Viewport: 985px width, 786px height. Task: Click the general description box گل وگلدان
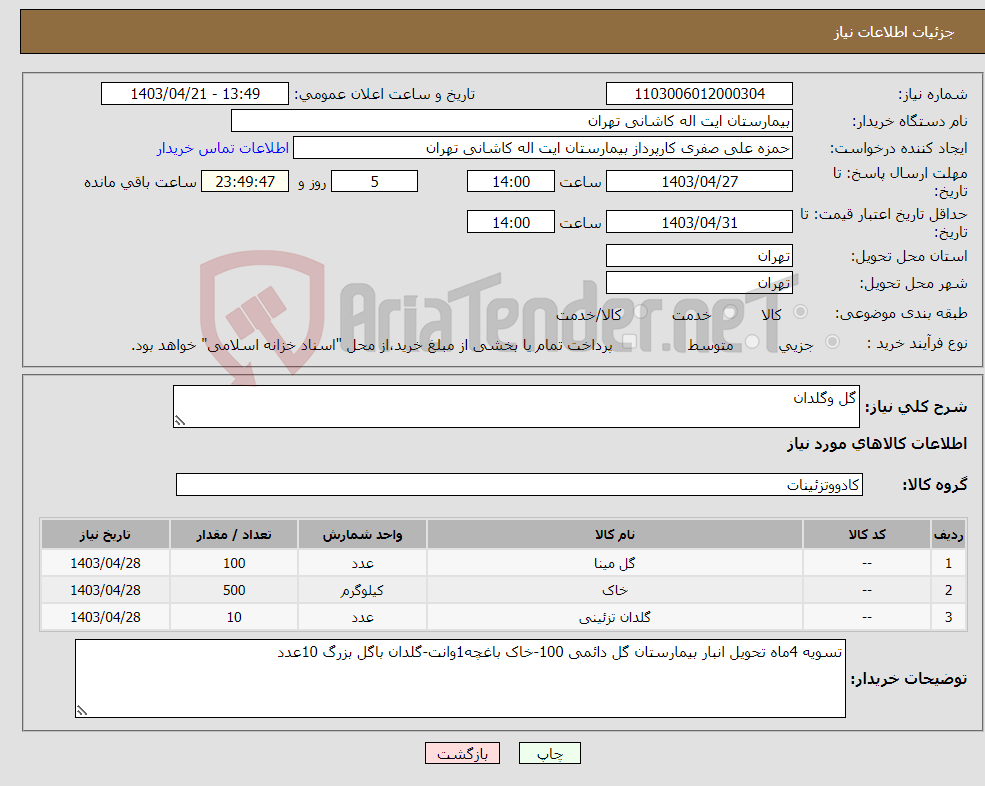[516, 407]
